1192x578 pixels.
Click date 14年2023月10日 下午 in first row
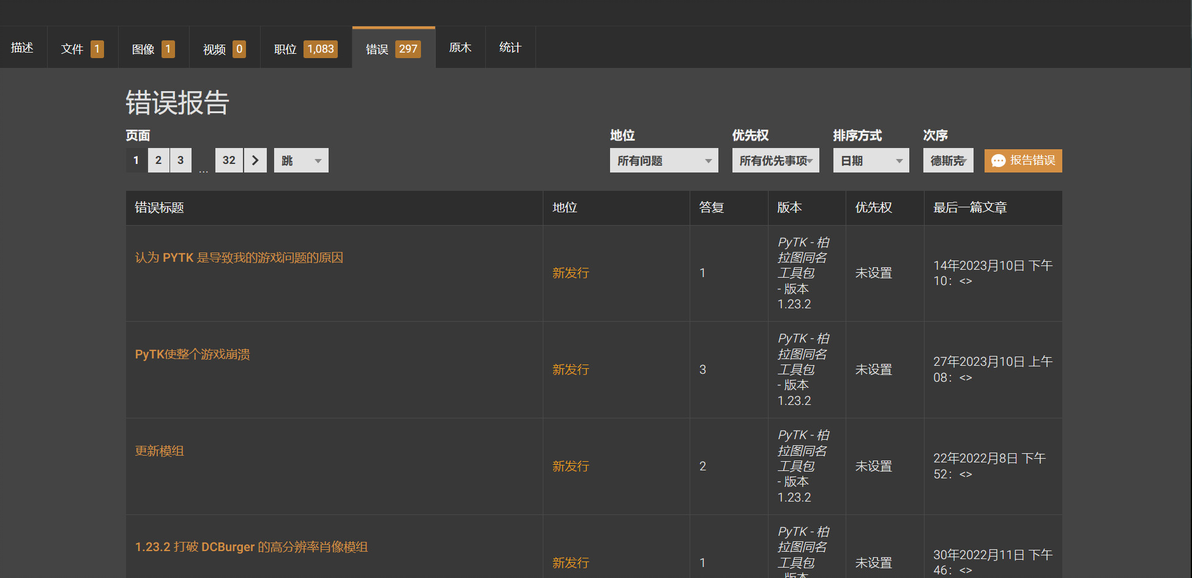(993, 273)
